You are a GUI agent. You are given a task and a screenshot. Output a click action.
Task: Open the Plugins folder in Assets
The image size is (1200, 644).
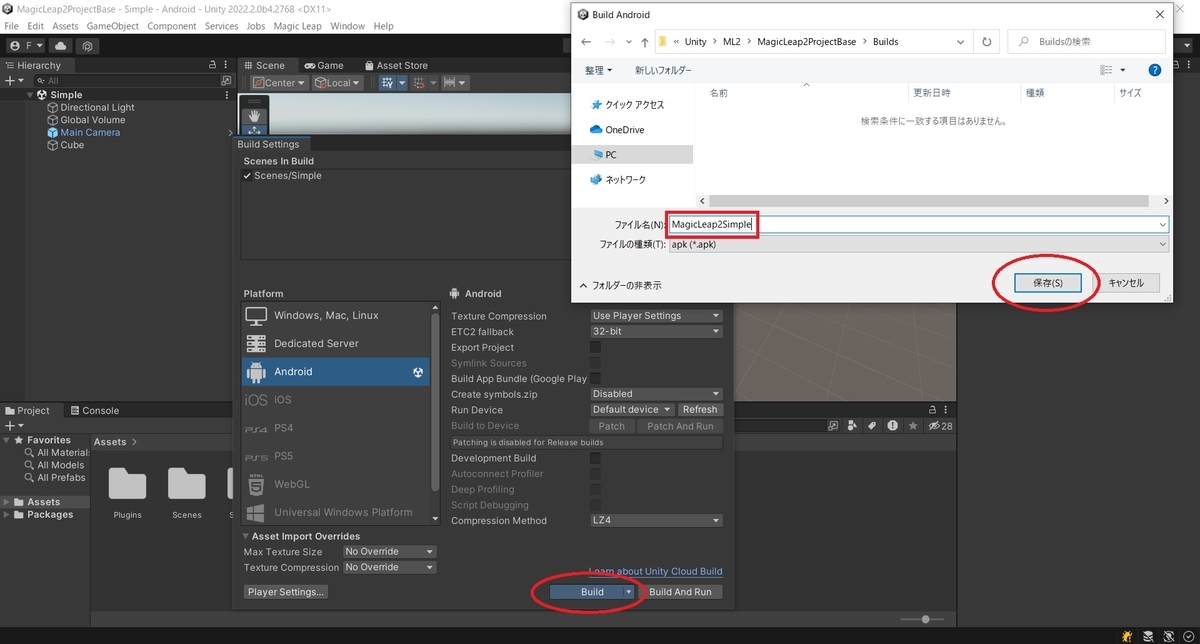[x=127, y=493]
